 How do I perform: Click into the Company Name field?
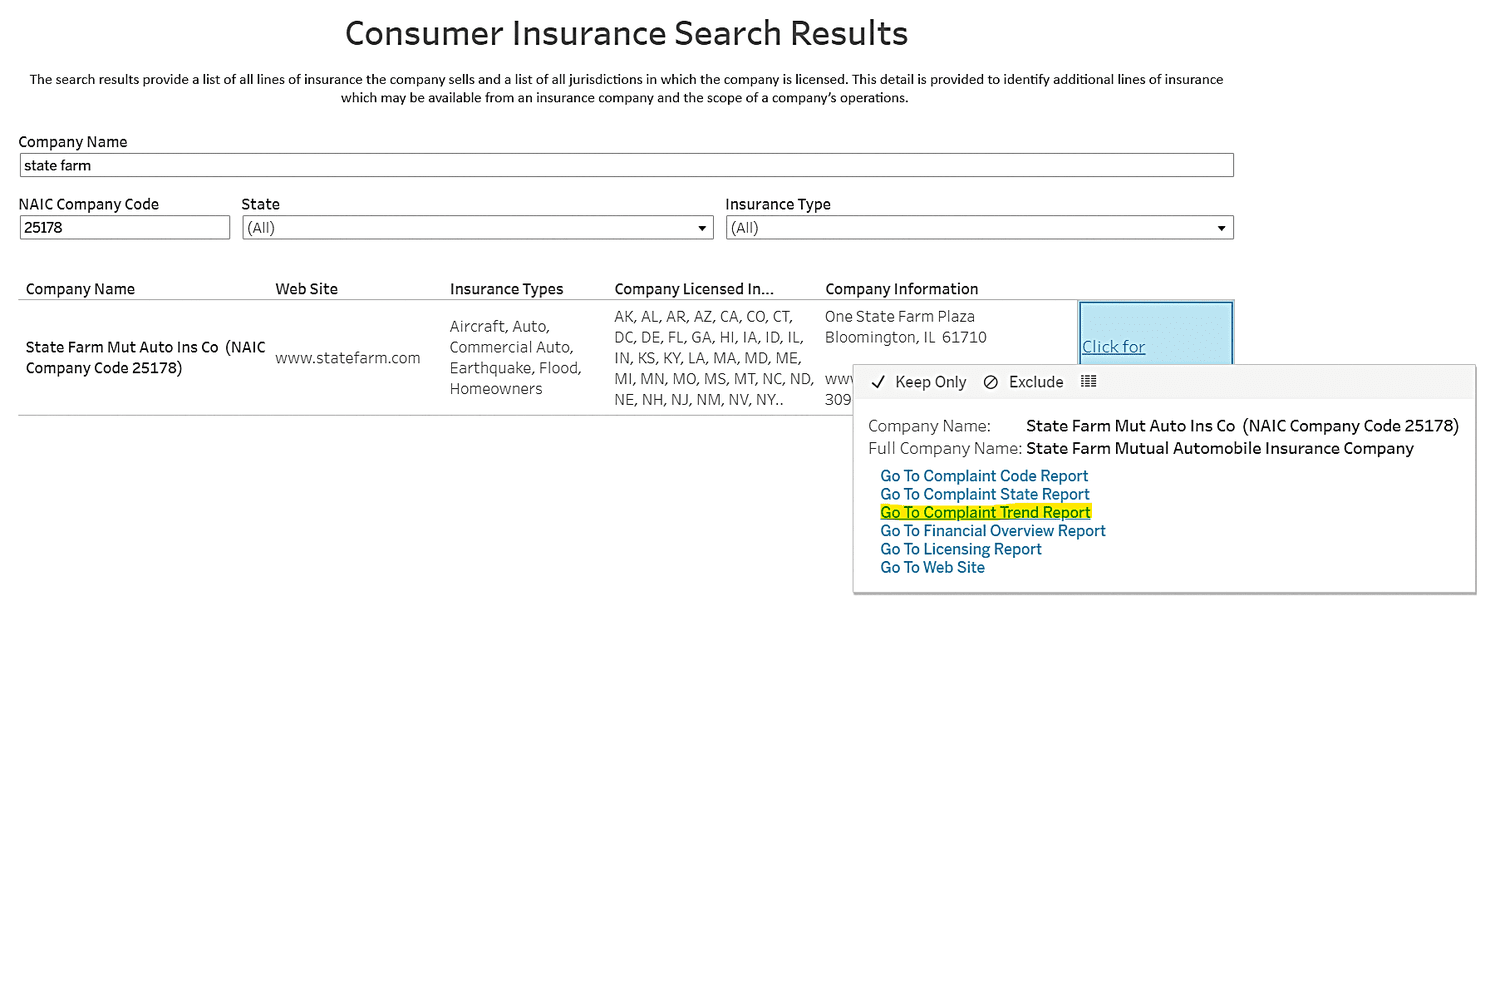pyautogui.click(x=626, y=165)
